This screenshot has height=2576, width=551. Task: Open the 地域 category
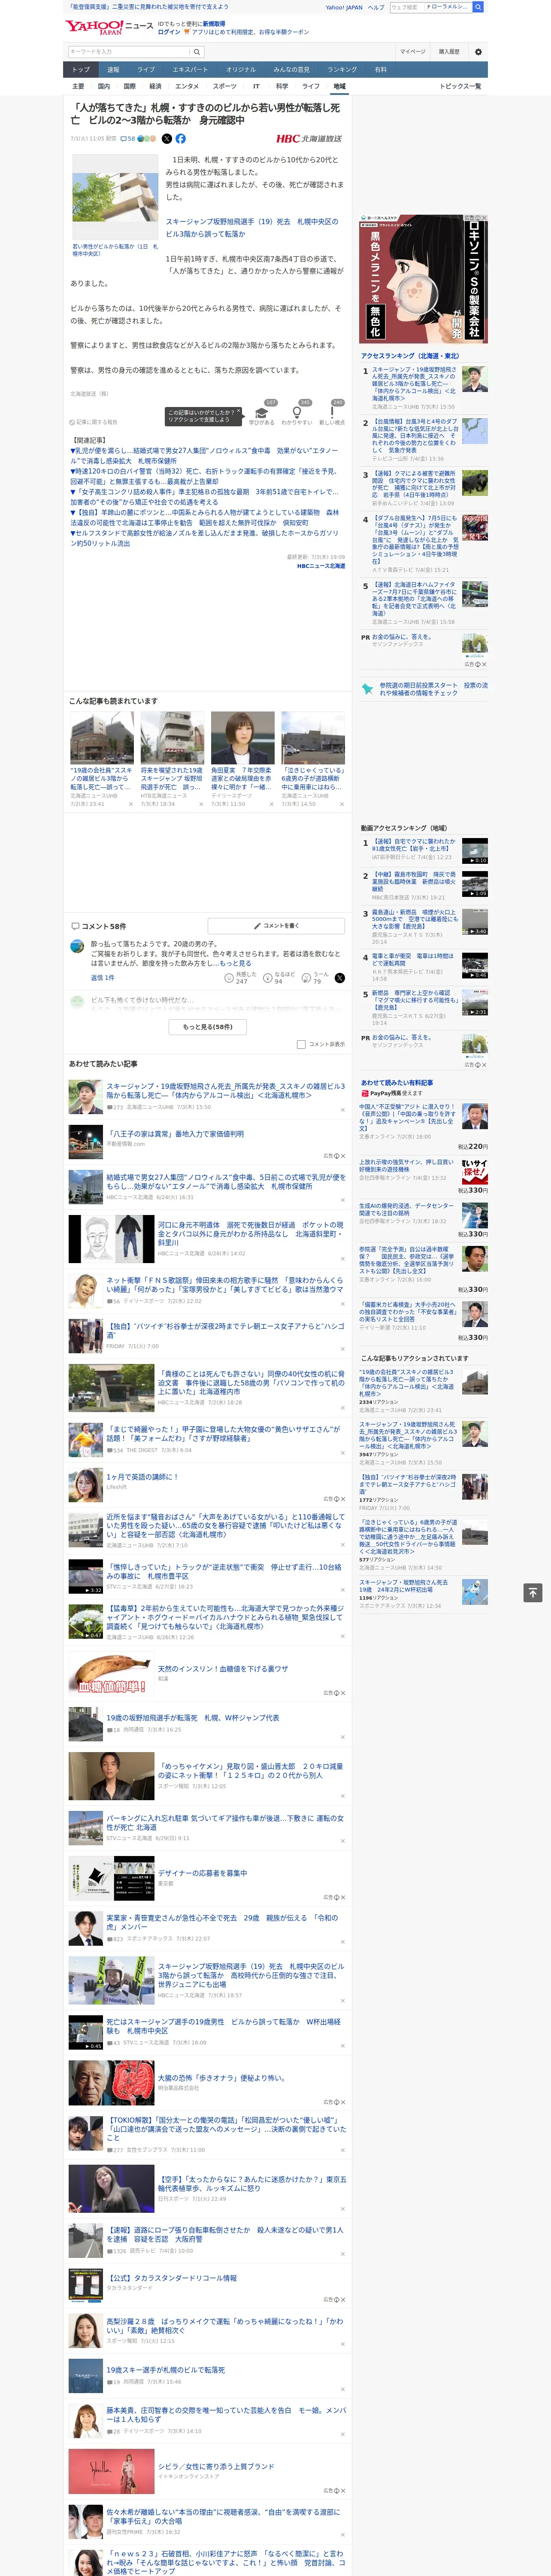coord(339,86)
